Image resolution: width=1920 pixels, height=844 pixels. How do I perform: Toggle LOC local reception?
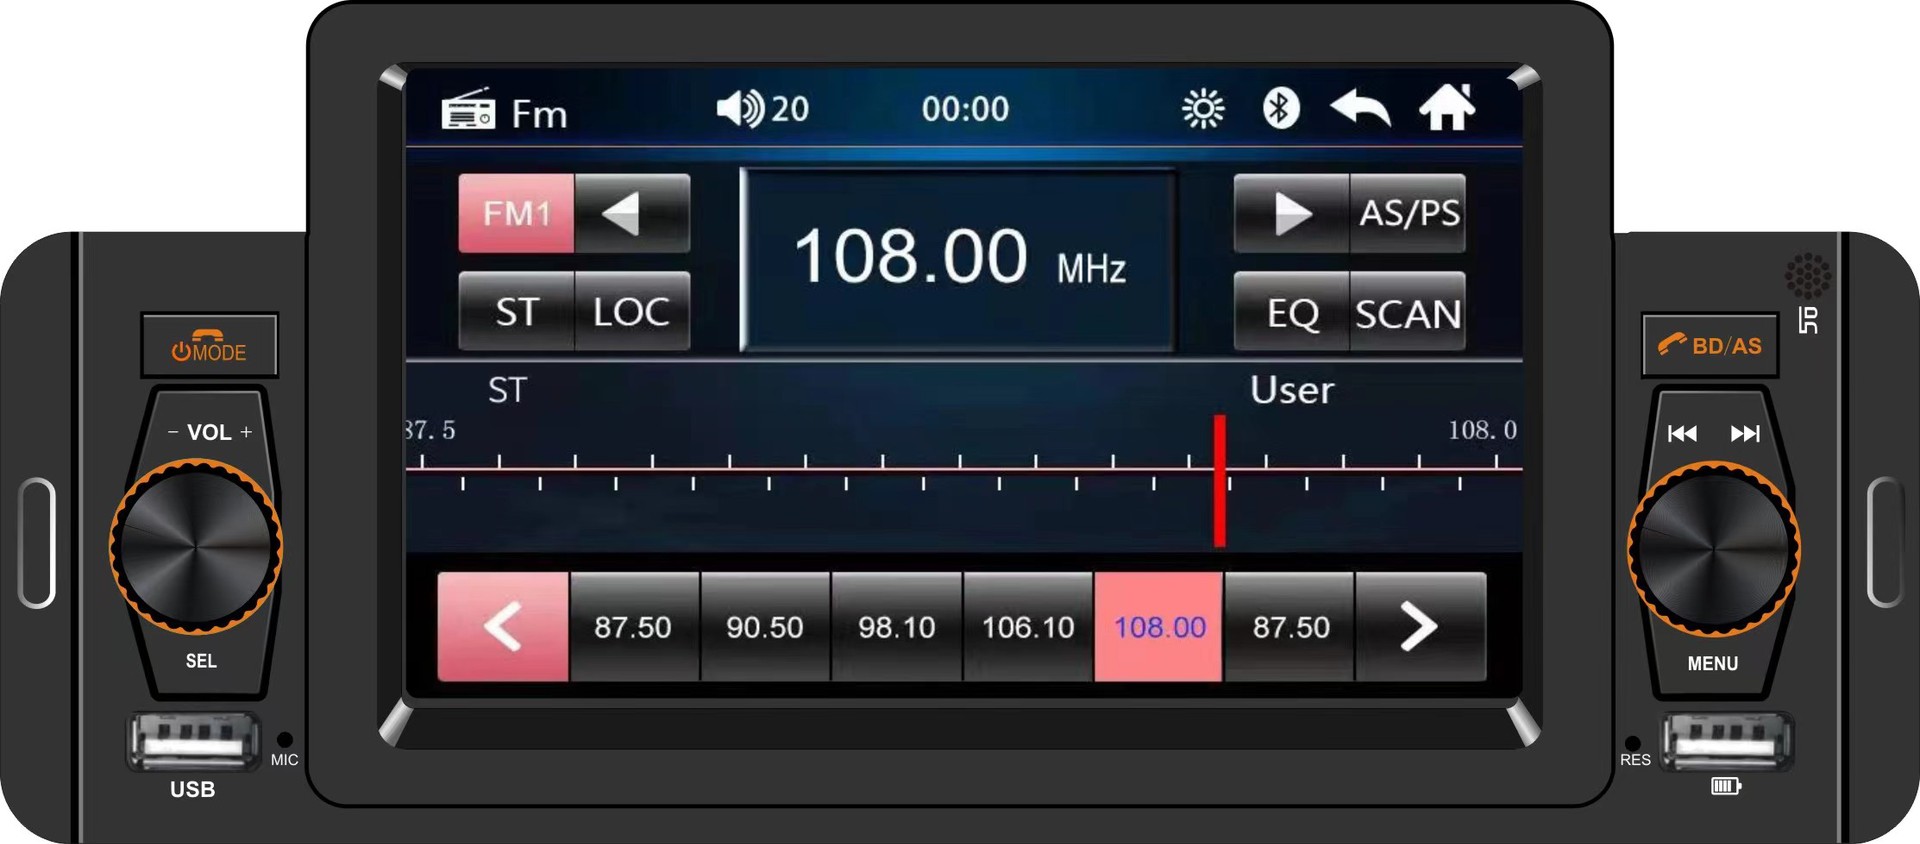click(632, 311)
